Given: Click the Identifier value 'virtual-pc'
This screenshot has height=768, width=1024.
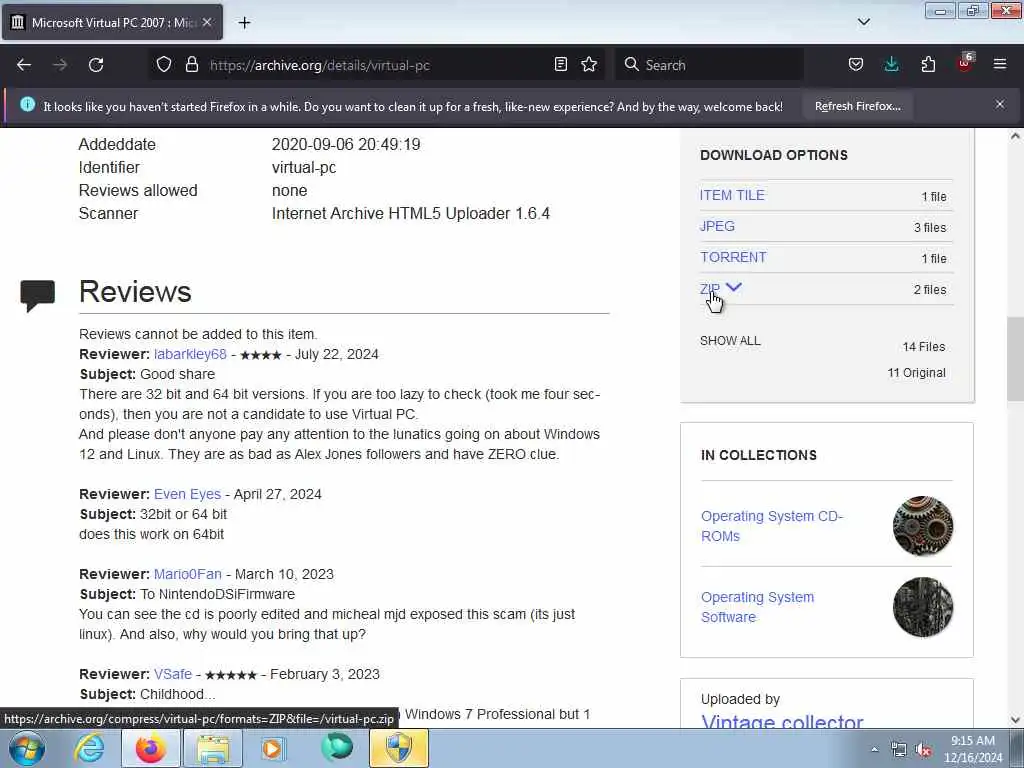Looking at the screenshot, I should pos(304,167).
